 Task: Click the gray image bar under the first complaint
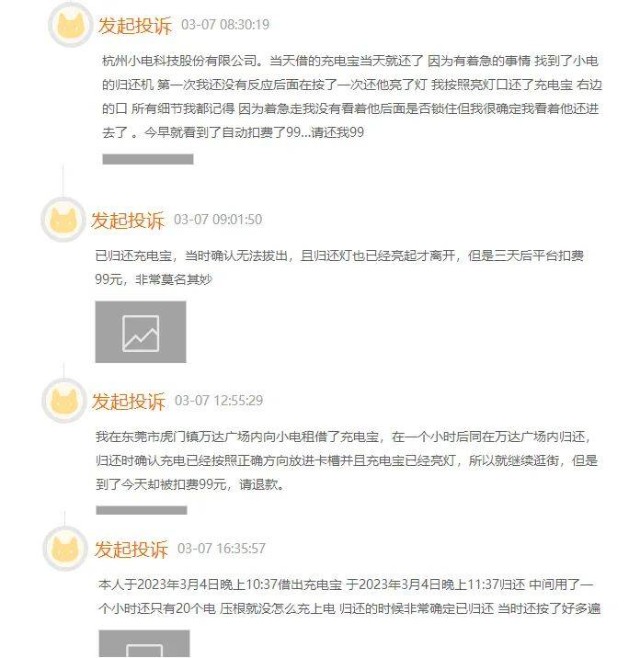click(x=148, y=159)
